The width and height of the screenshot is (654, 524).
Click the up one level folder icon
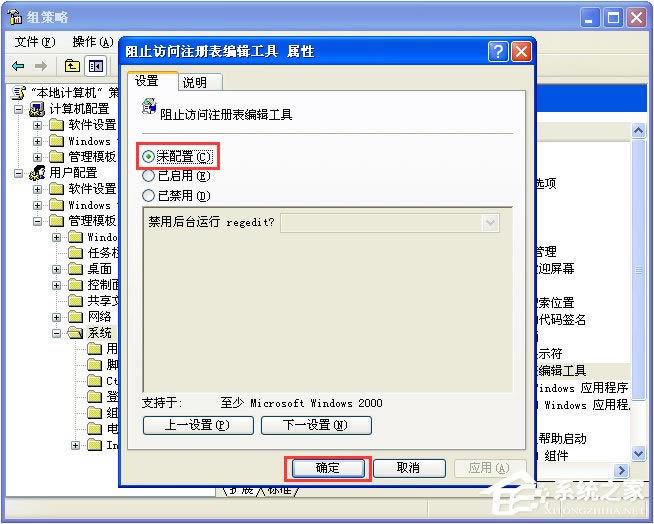(72, 66)
